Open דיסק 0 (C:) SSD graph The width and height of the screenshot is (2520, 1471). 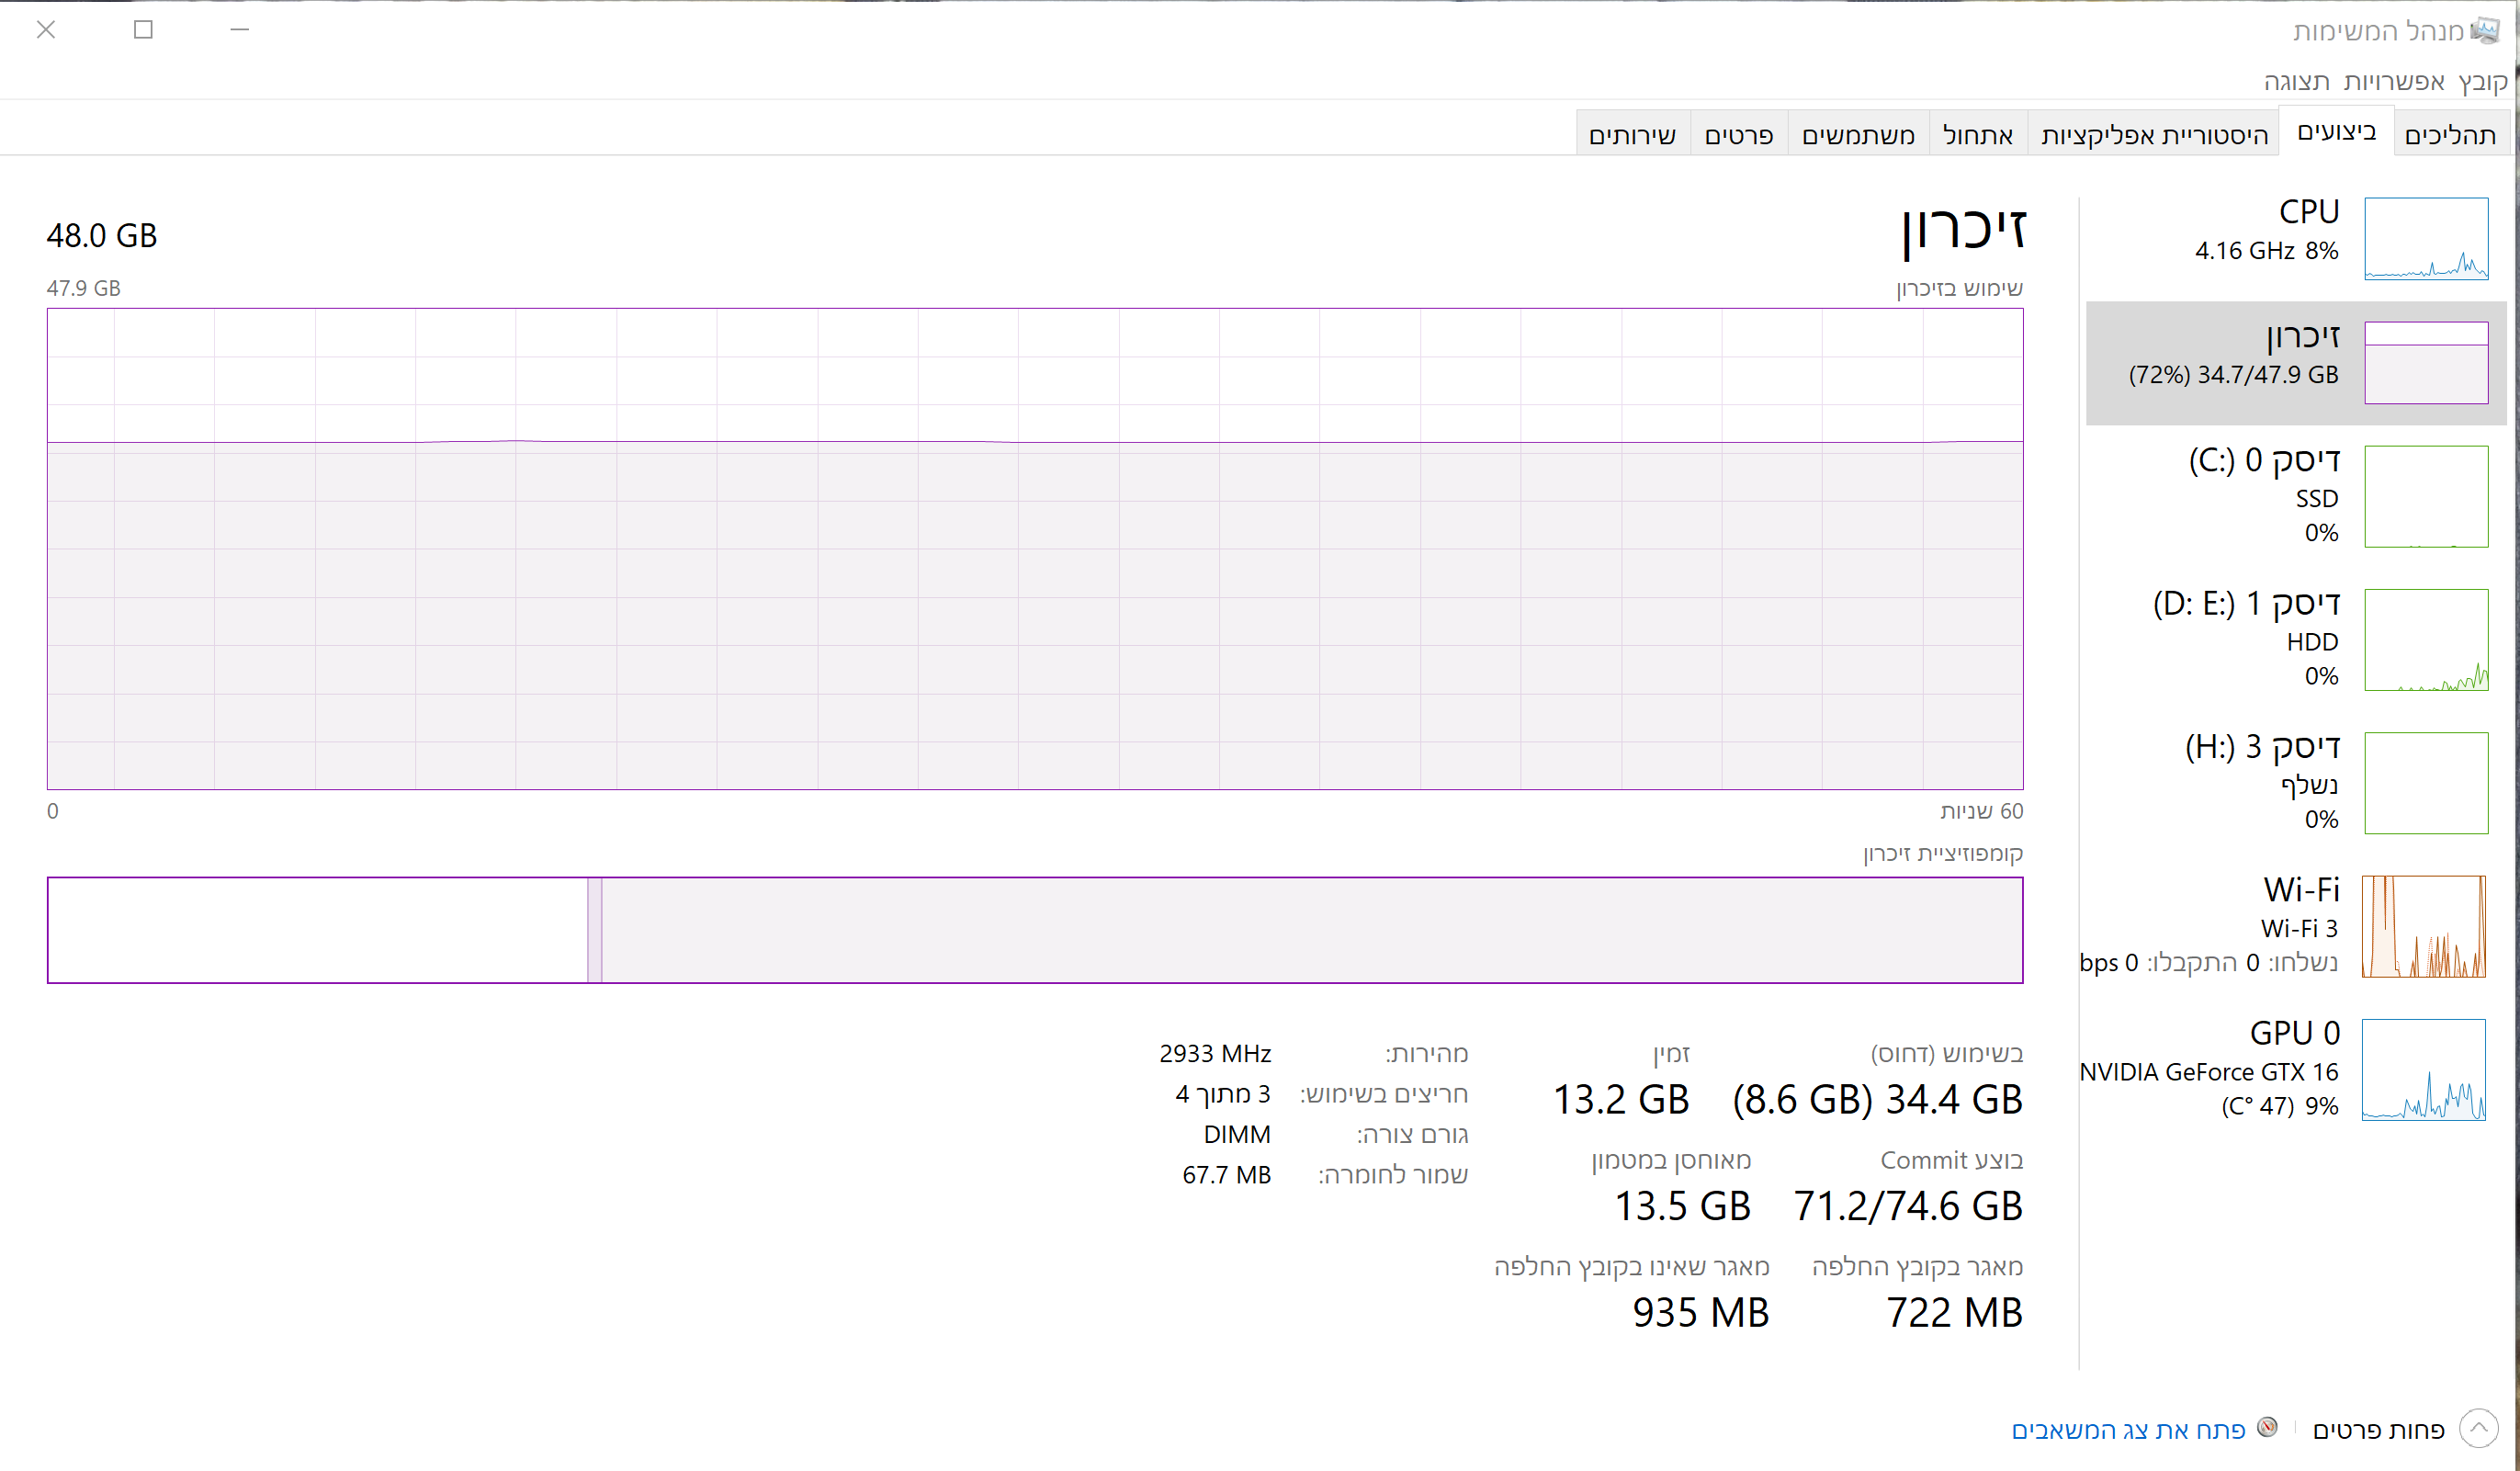[2425, 496]
